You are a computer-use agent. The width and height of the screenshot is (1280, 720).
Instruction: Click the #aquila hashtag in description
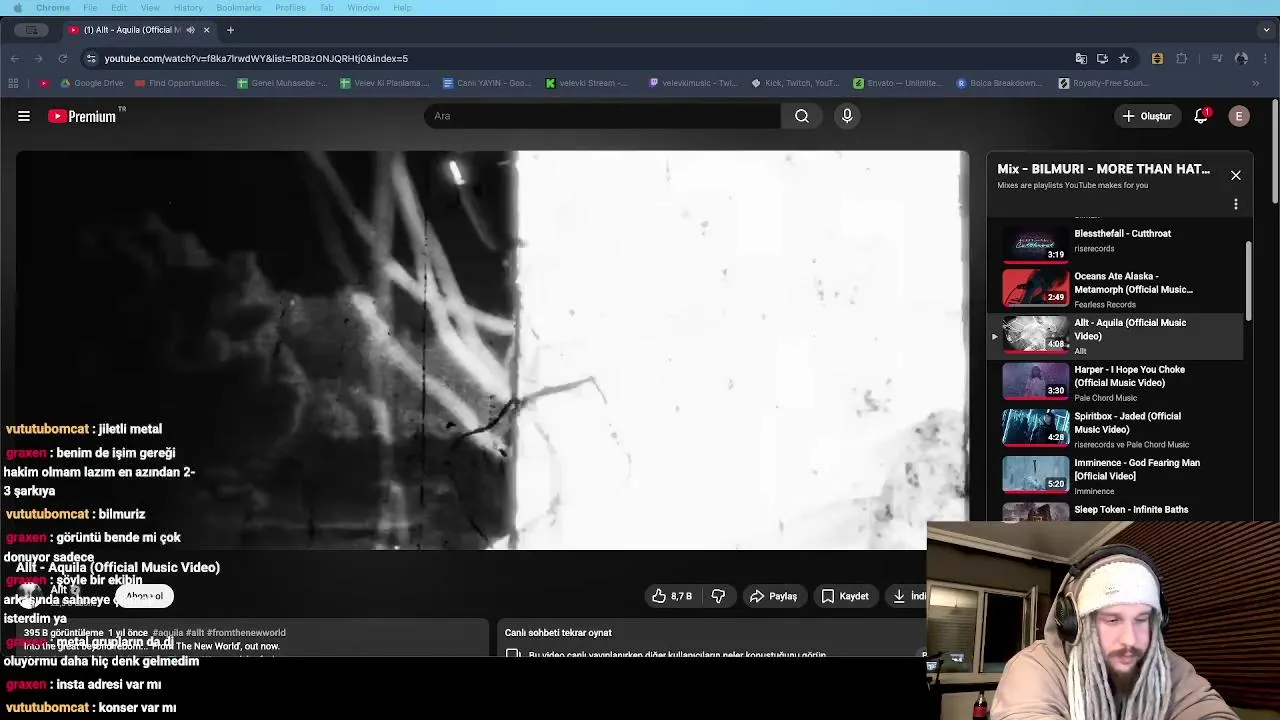click(x=167, y=633)
